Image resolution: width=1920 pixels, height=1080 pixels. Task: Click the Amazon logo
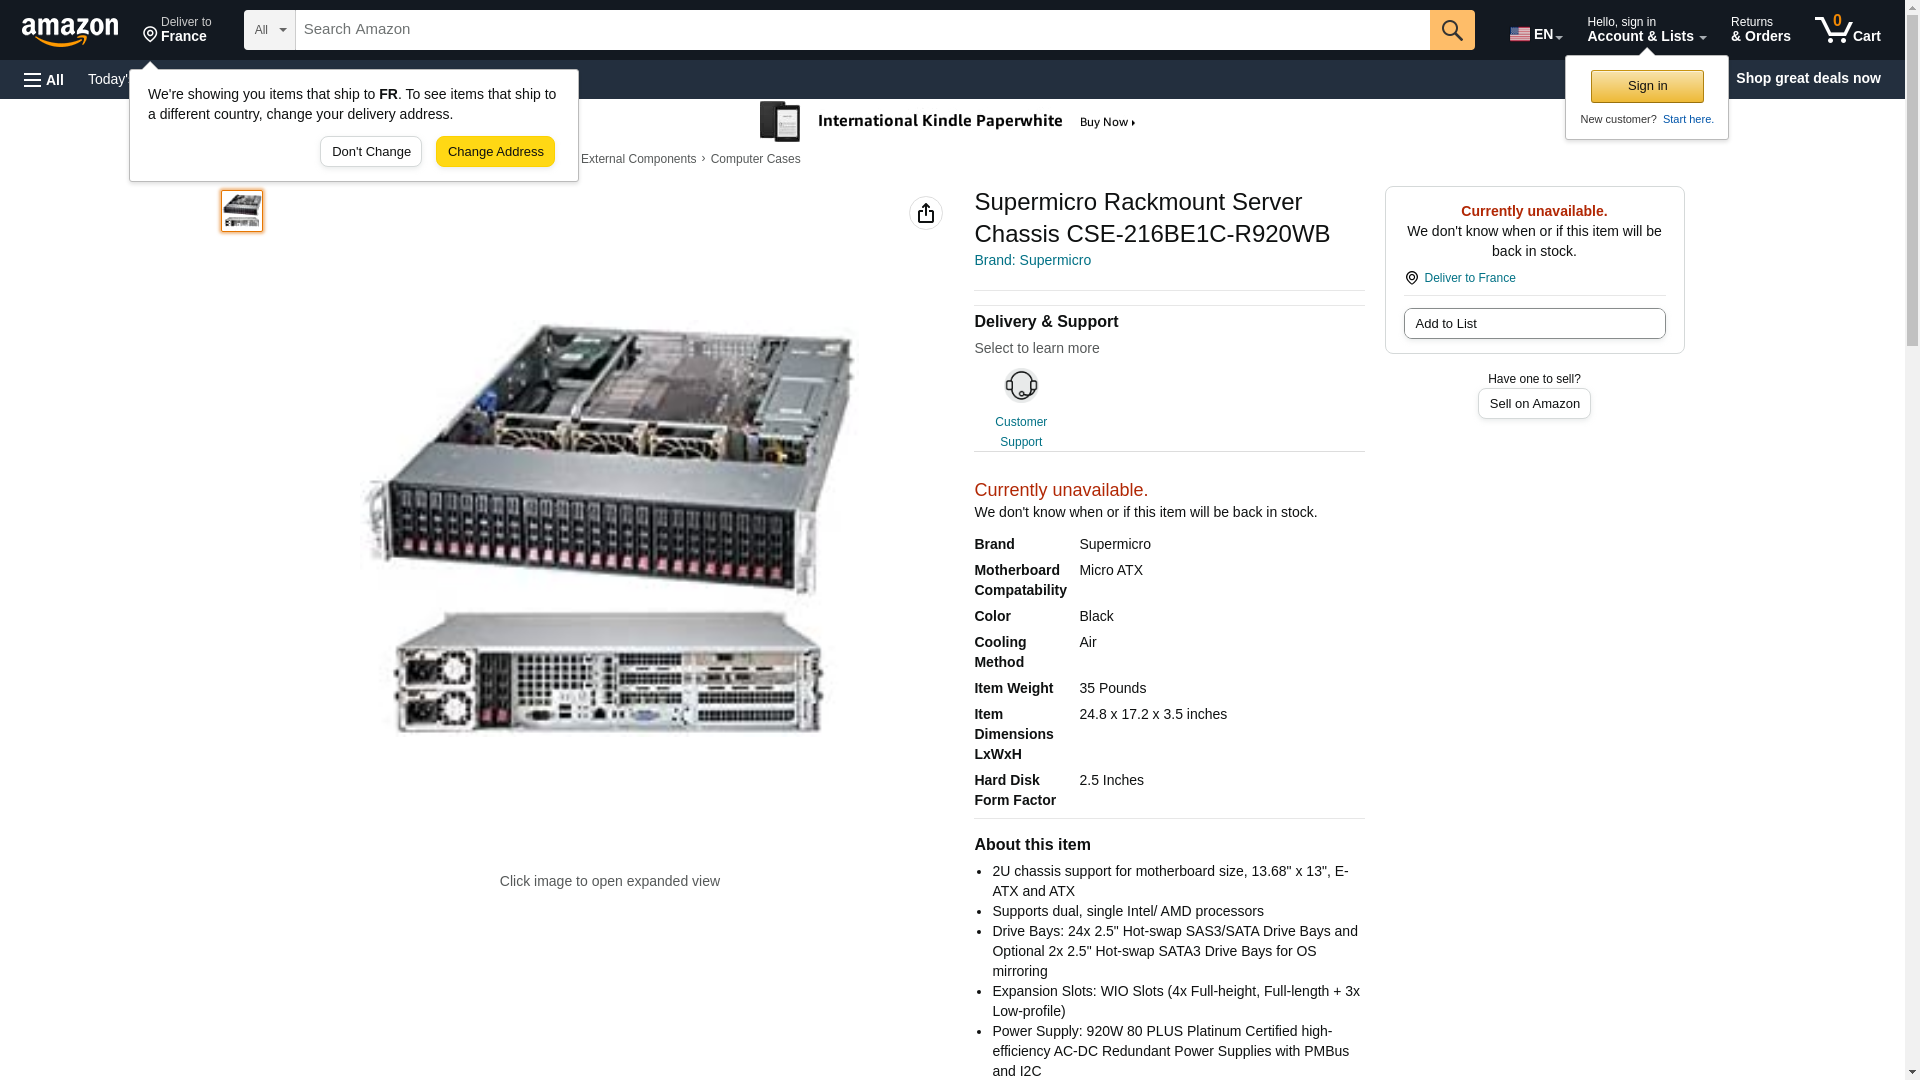click(70, 30)
